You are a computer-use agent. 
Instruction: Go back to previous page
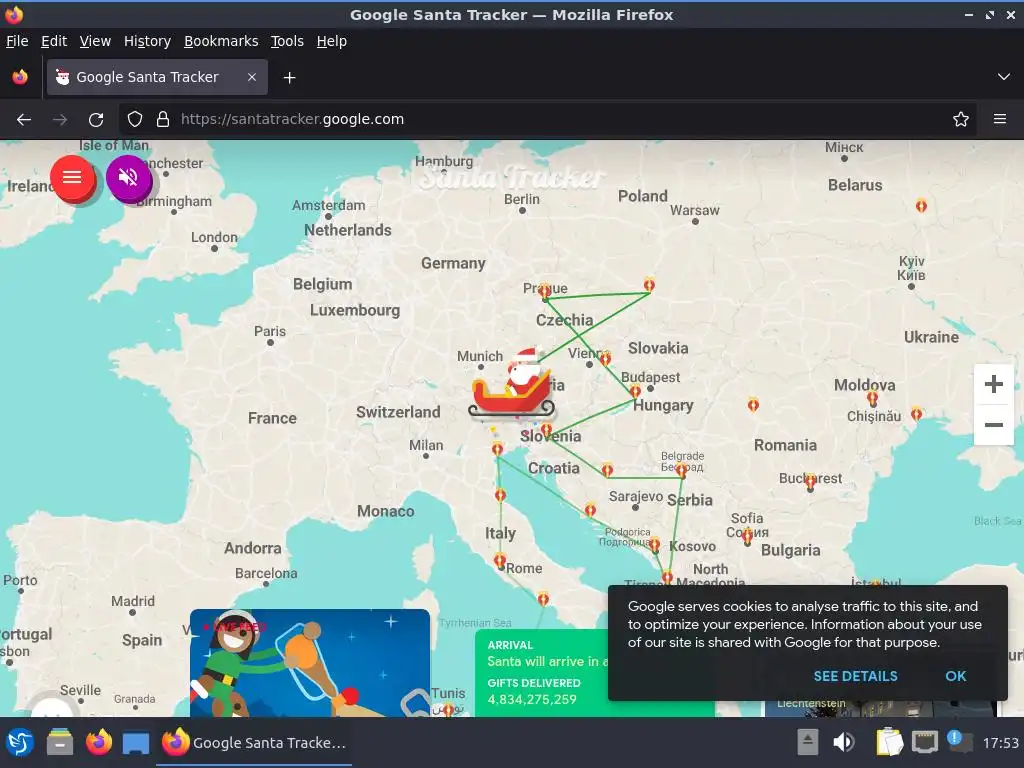point(24,120)
